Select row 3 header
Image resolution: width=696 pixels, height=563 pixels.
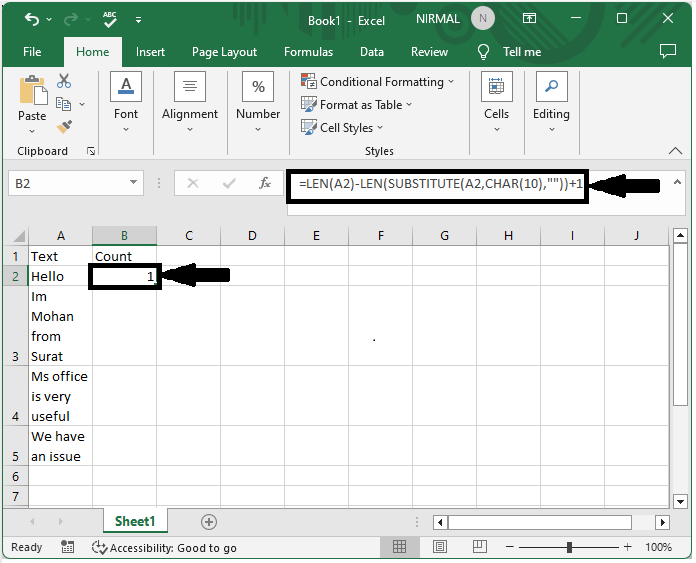[x=16, y=326]
